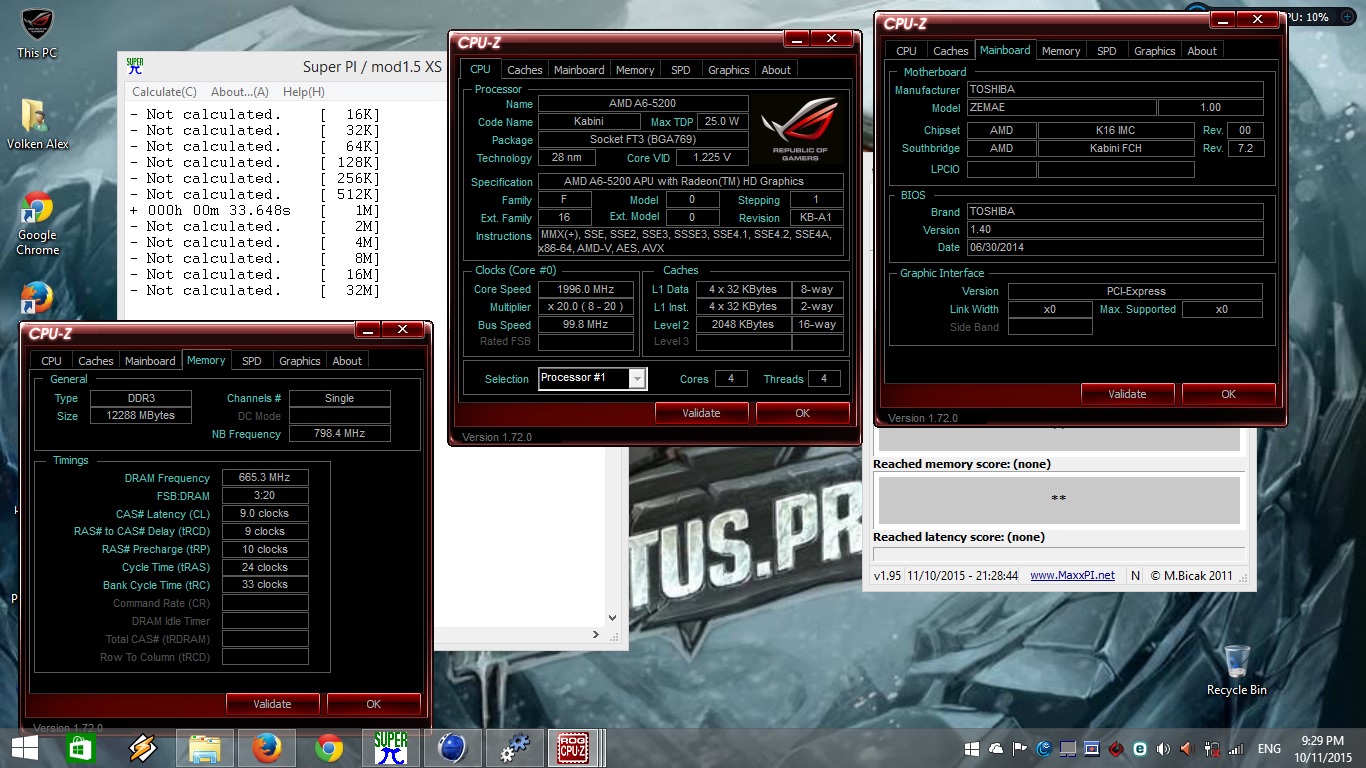Click Republic of Gamers logo
This screenshot has width=1366, height=768.
(800, 129)
